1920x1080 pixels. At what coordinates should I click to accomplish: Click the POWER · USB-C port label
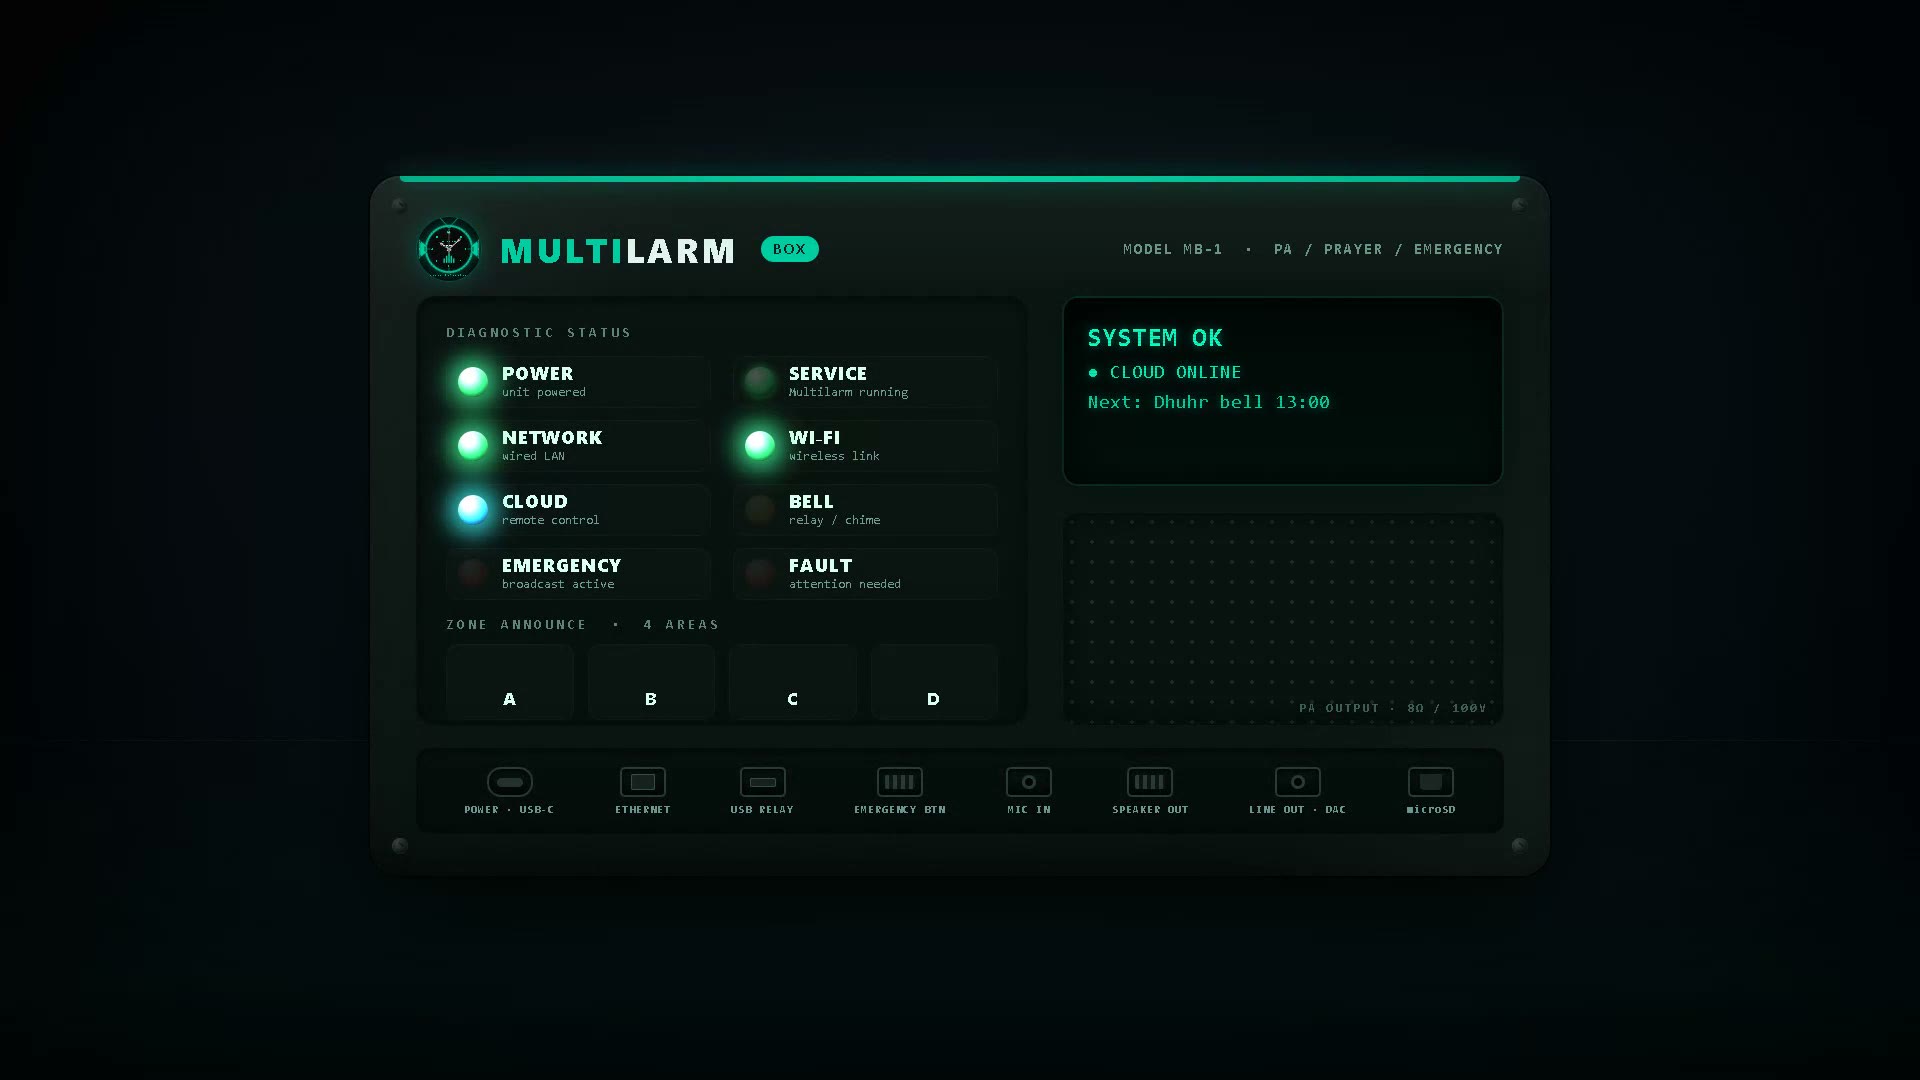click(509, 810)
